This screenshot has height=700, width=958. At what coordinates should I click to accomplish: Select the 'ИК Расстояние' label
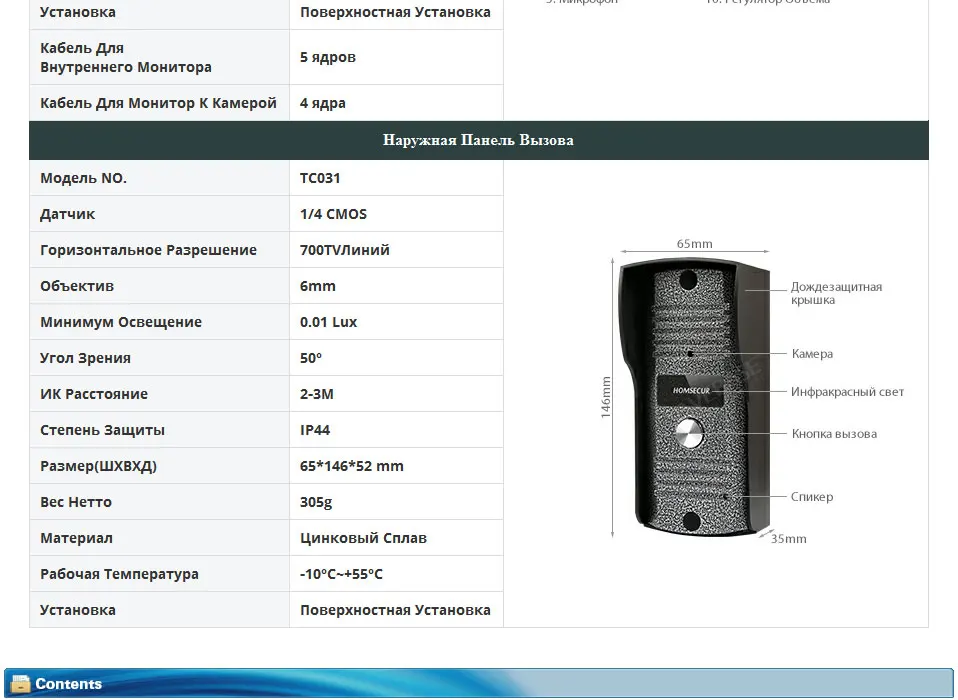coord(94,395)
